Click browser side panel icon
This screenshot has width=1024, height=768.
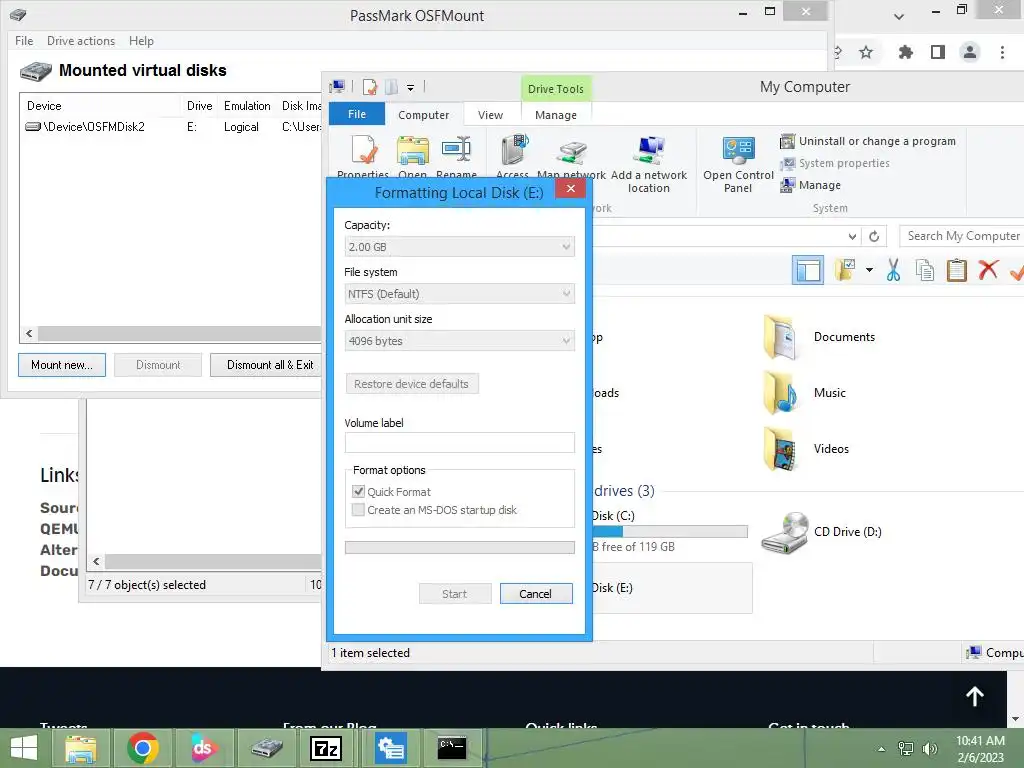click(x=938, y=52)
